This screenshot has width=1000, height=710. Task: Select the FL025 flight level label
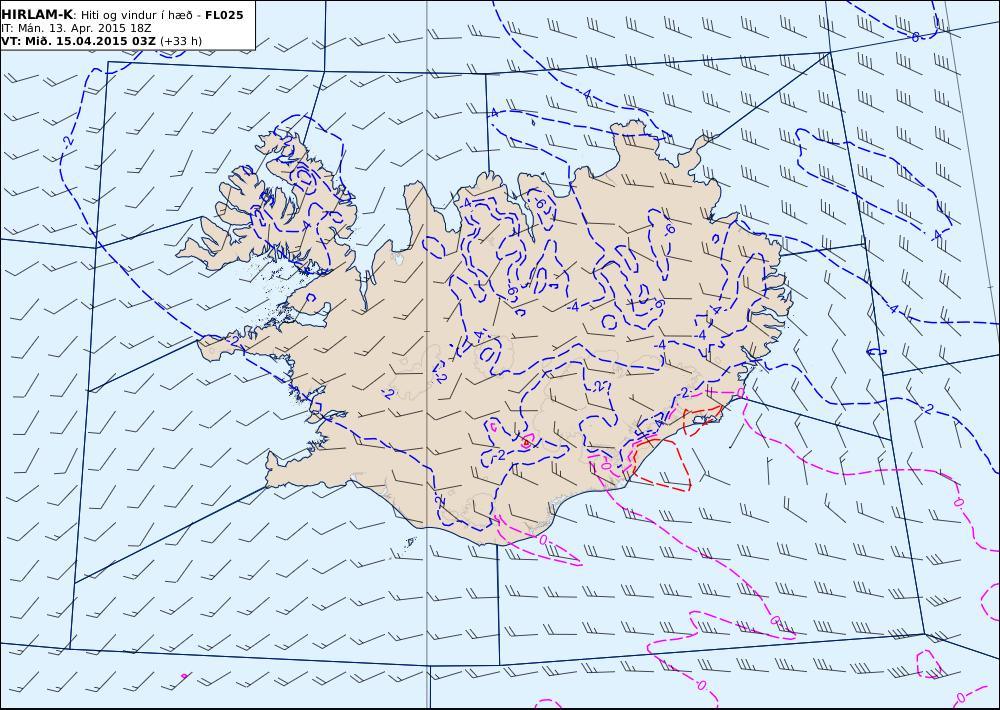(x=224, y=14)
